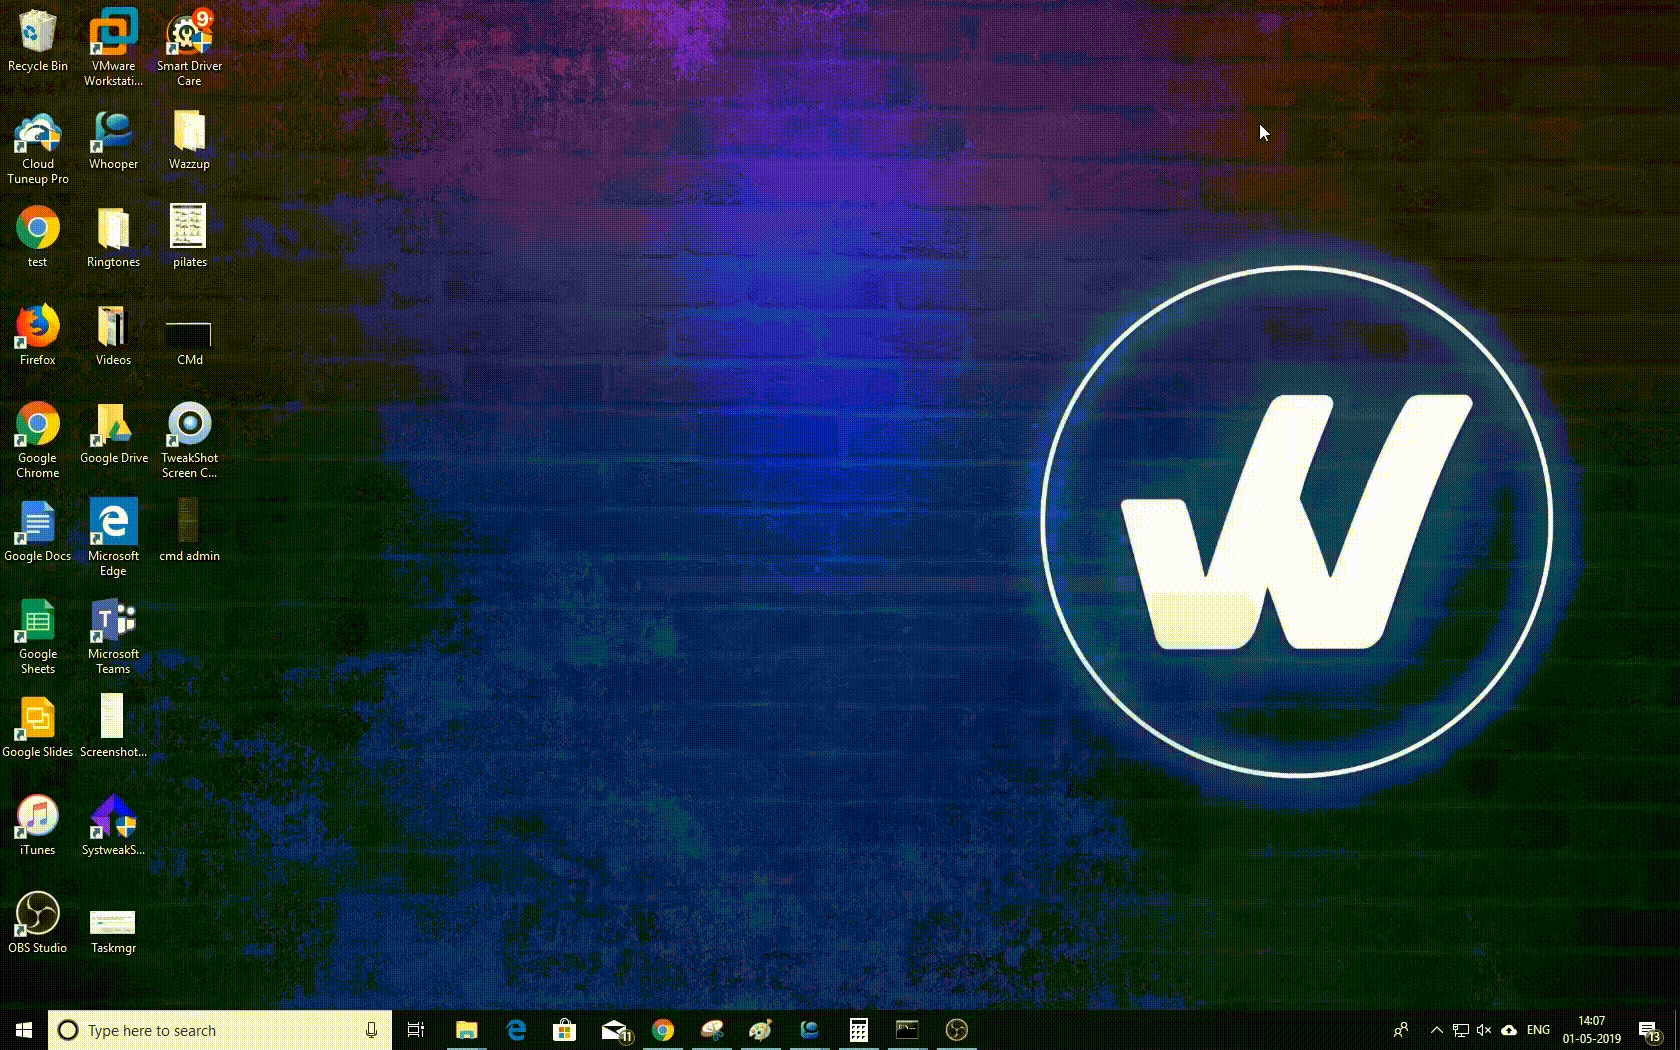
Task: Select the Firefox desktop shortcut
Action: pos(37,335)
